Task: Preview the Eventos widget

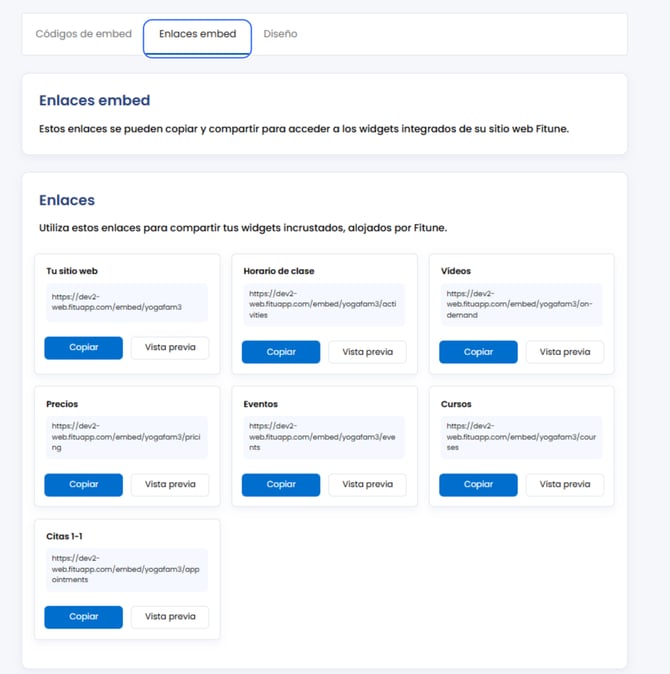Action: click(367, 484)
